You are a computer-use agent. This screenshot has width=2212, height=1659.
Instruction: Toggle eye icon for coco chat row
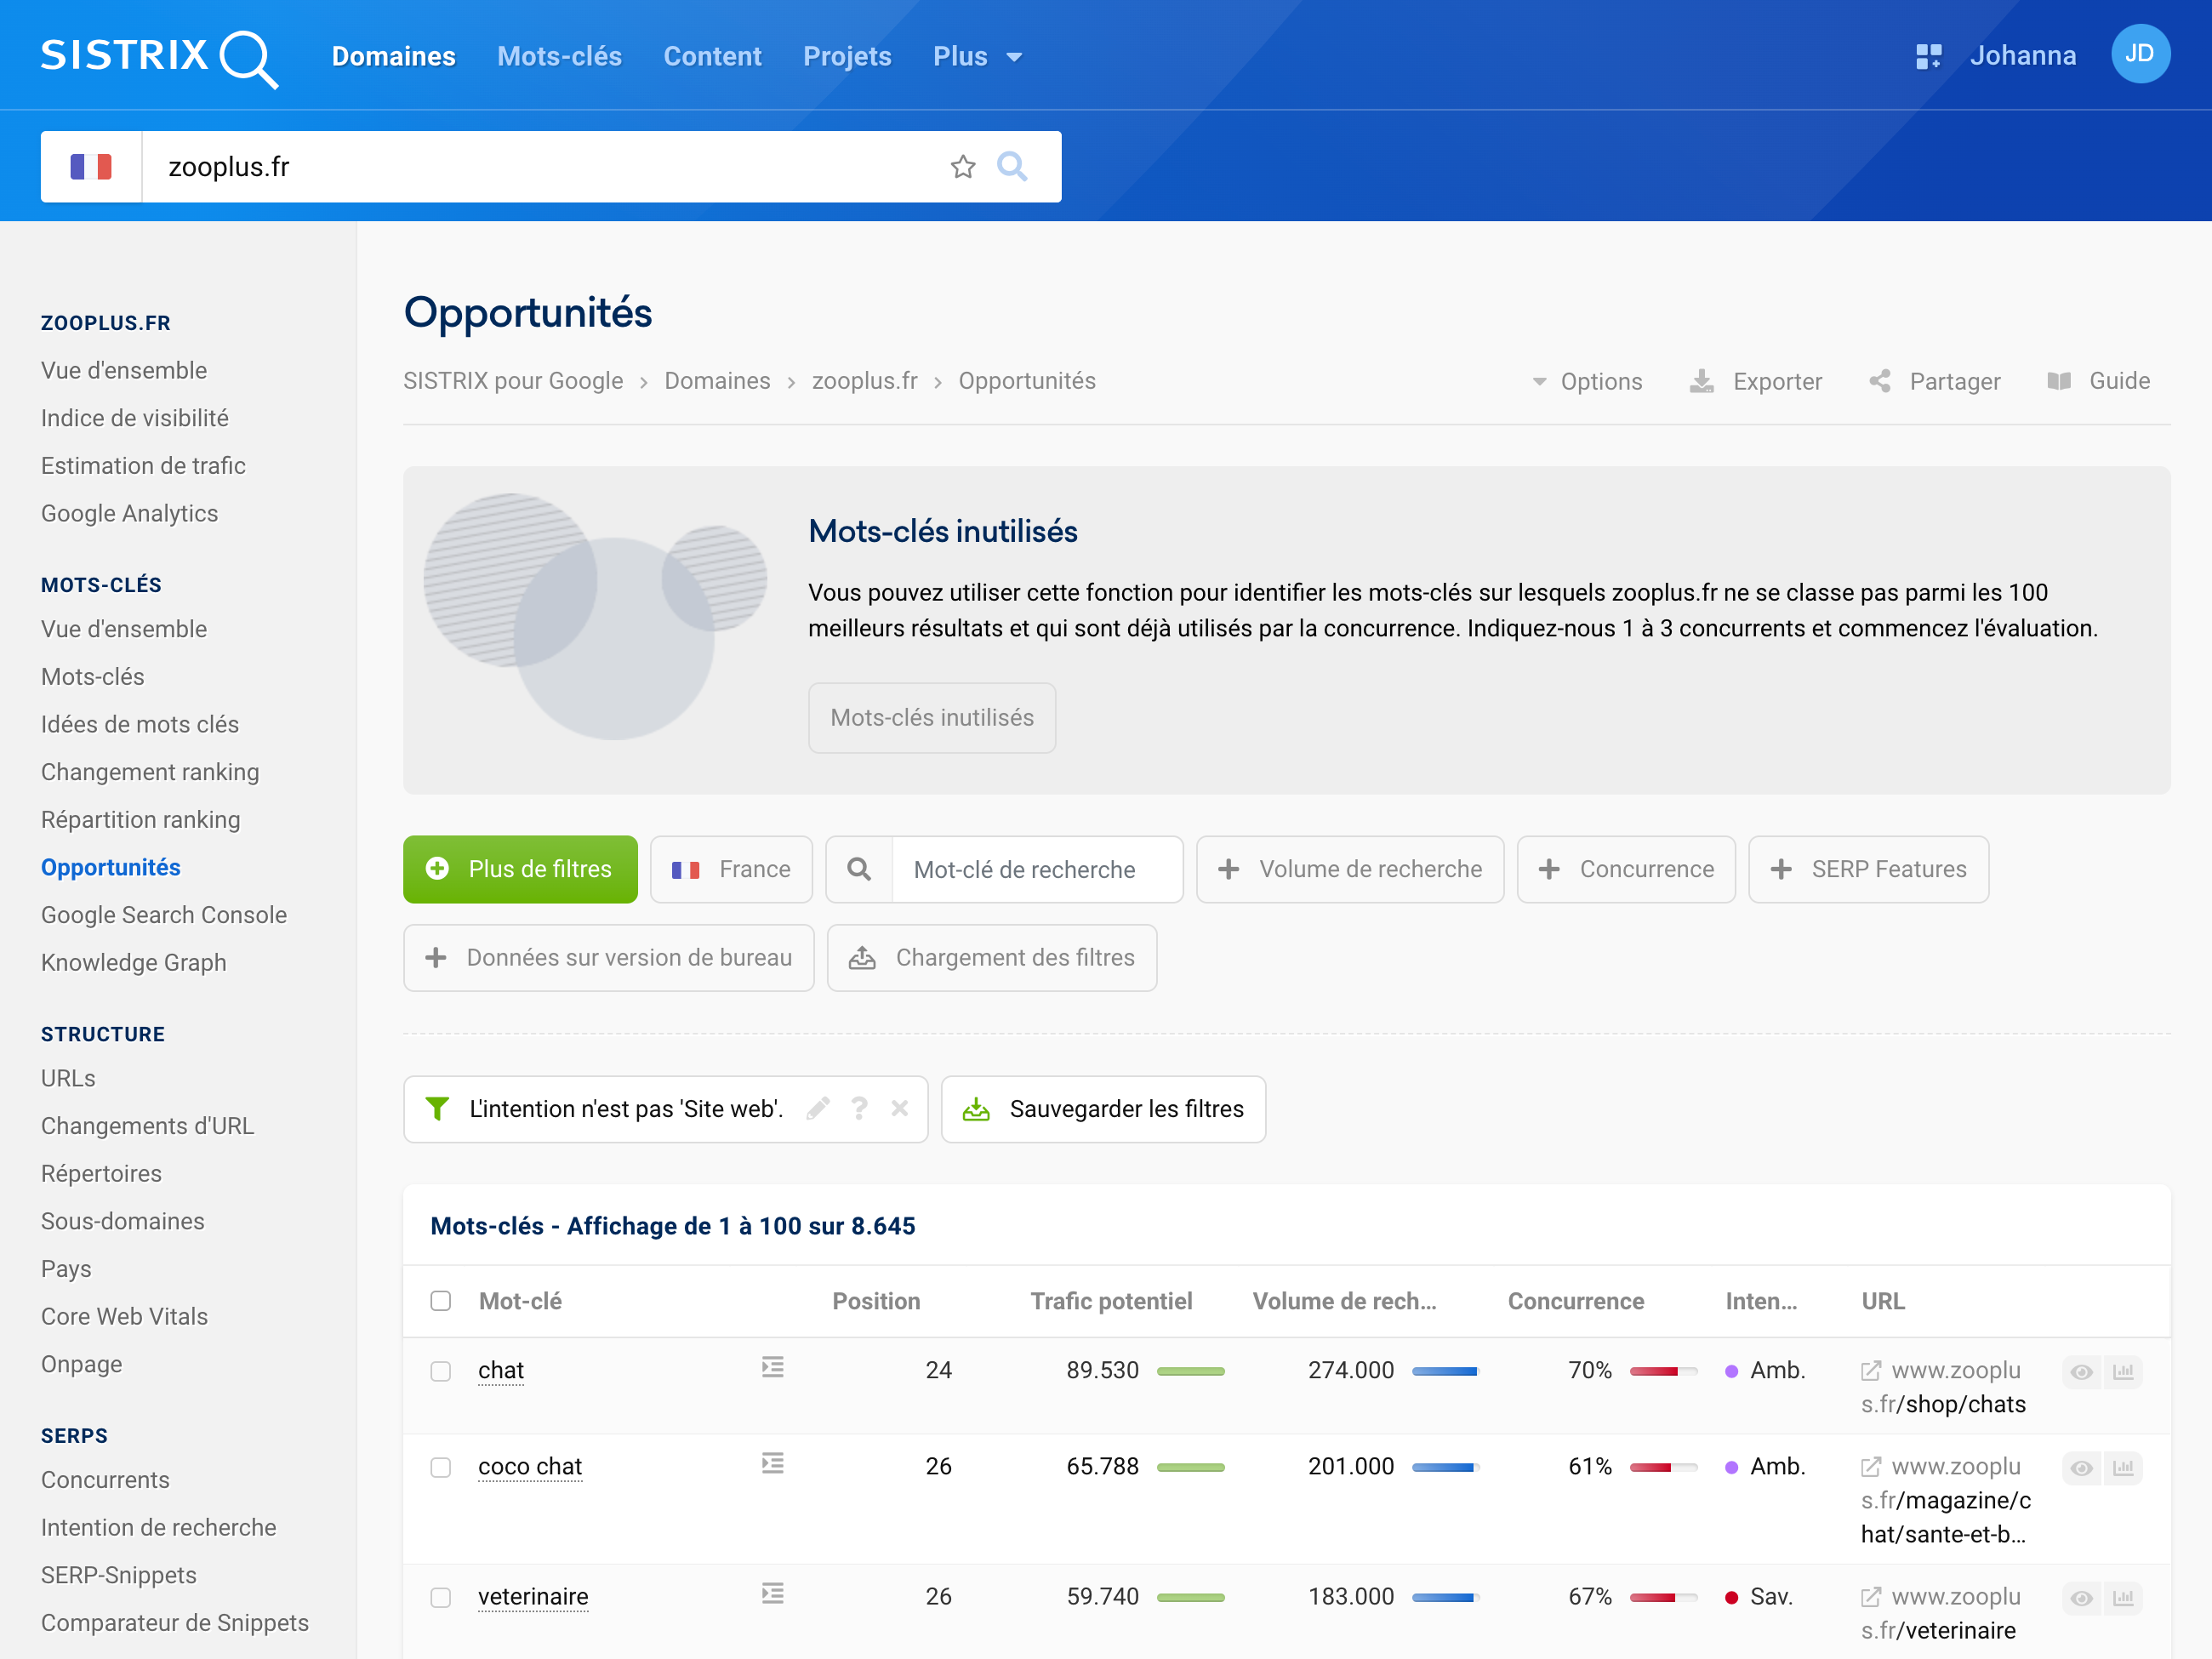pos(2081,1468)
